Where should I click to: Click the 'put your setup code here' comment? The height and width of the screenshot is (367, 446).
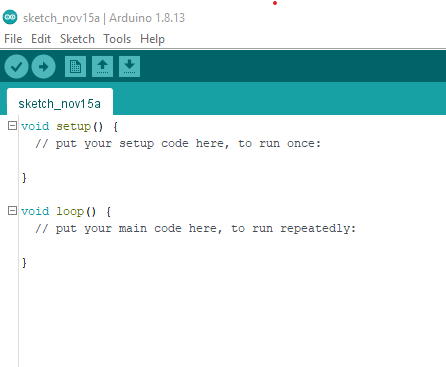[x=178, y=144]
